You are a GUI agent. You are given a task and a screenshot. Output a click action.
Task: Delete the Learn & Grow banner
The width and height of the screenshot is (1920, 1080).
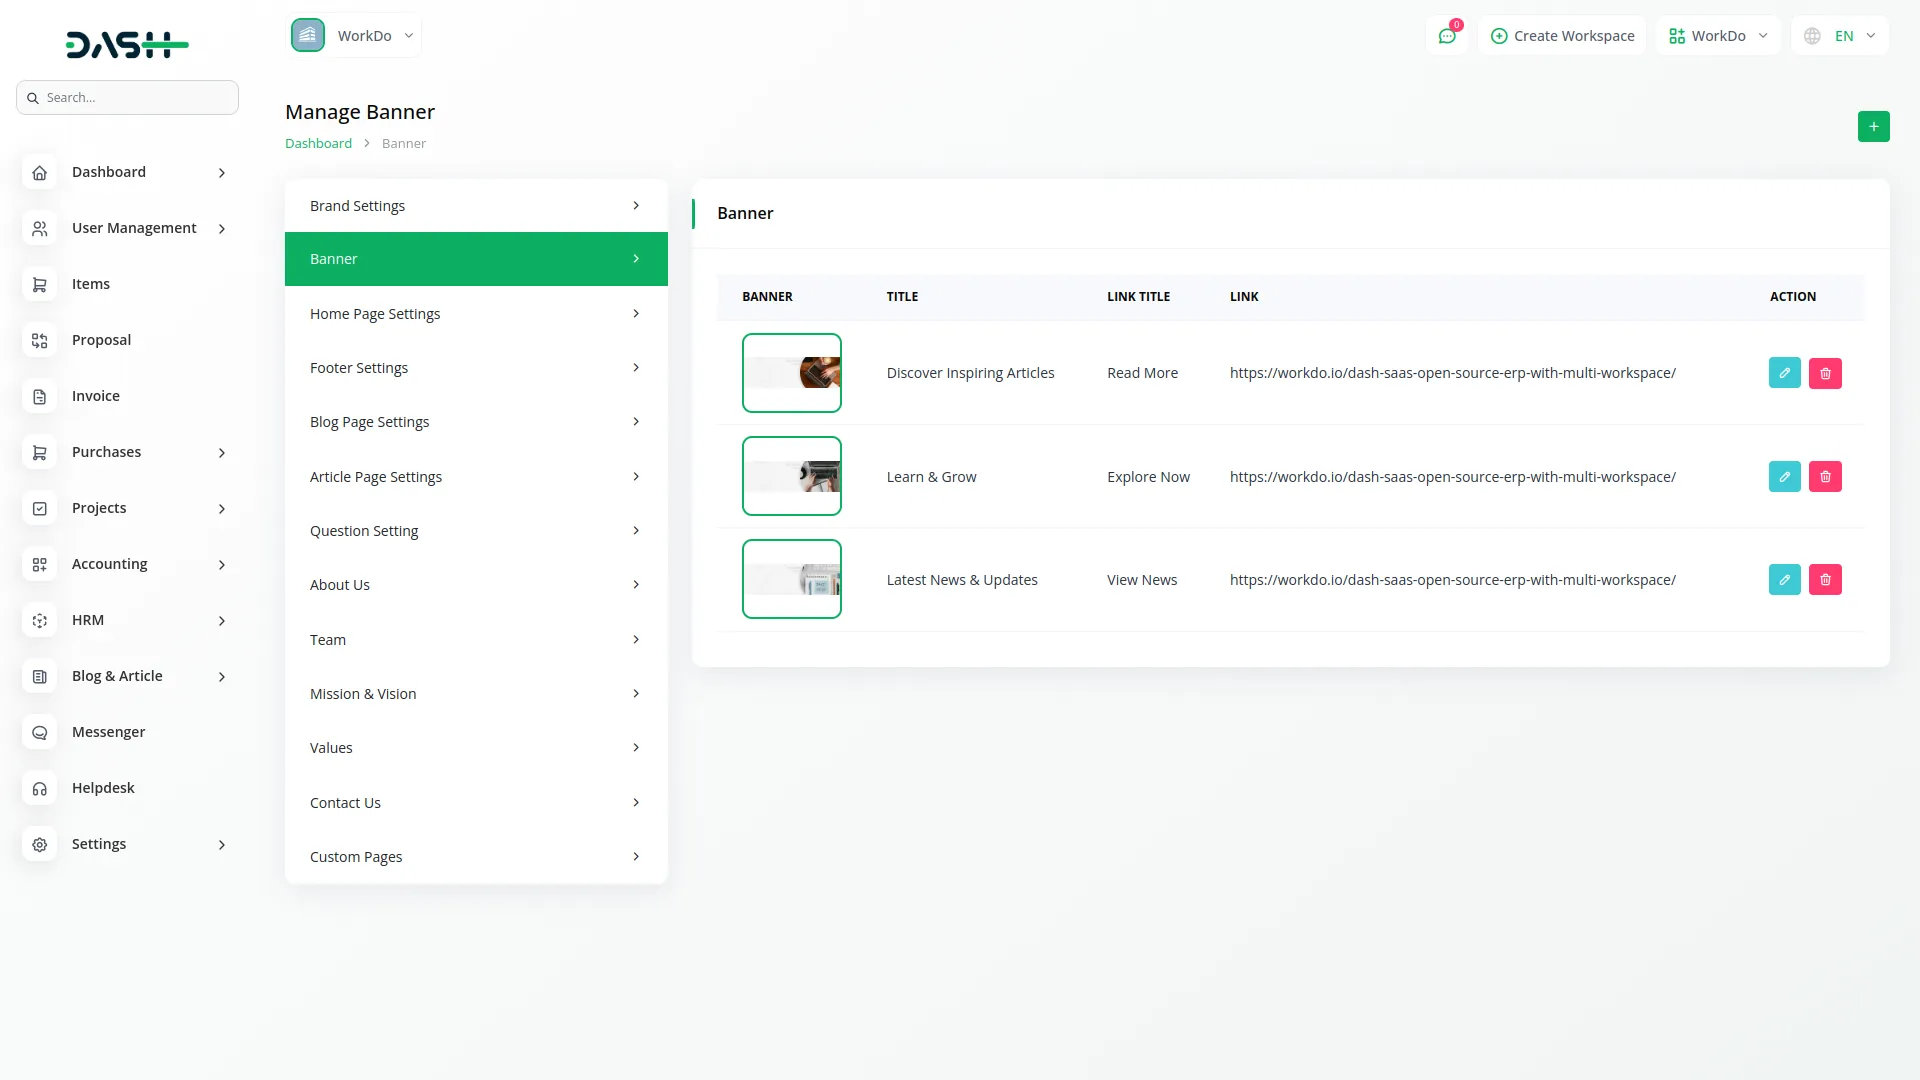(x=1825, y=477)
